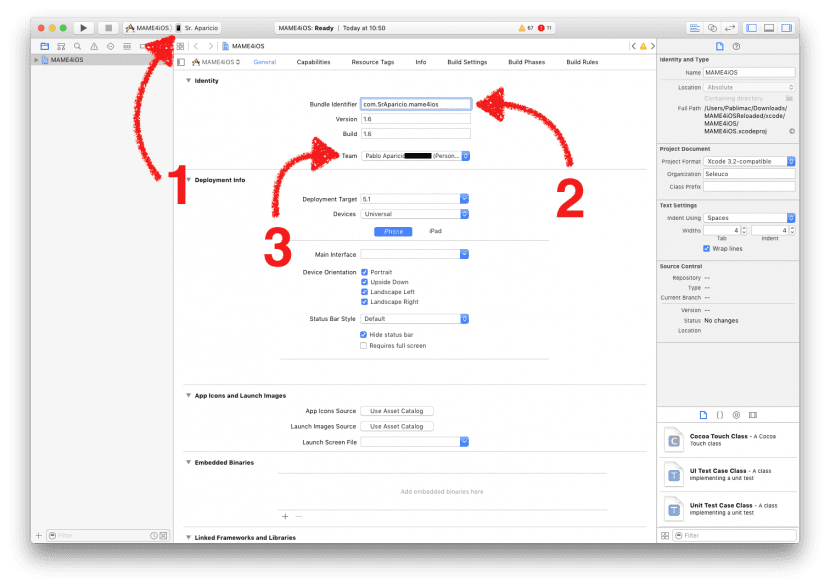Uncheck Landscape Left orientation

364,292
